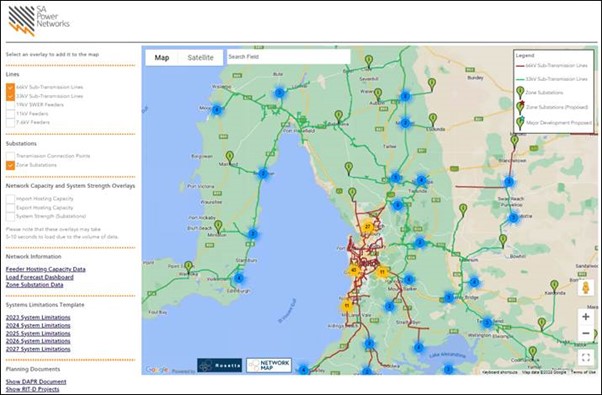The width and height of the screenshot is (602, 395).
Task: Click the SA Power Networks logo
Action: click(x=39, y=20)
